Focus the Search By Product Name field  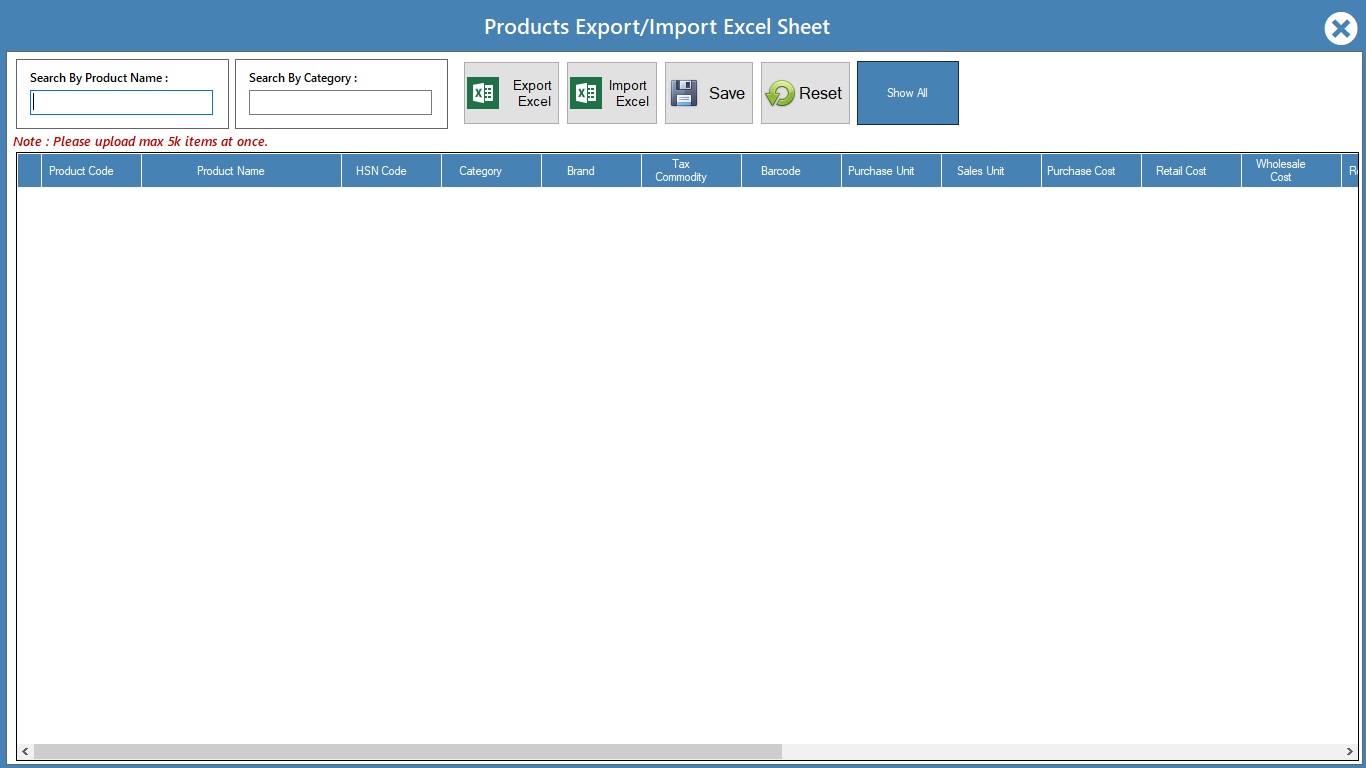click(x=122, y=103)
